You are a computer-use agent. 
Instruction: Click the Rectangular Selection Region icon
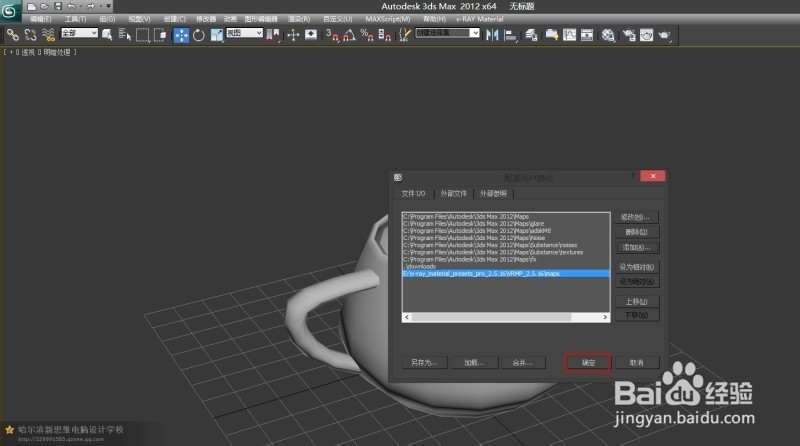(x=143, y=34)
